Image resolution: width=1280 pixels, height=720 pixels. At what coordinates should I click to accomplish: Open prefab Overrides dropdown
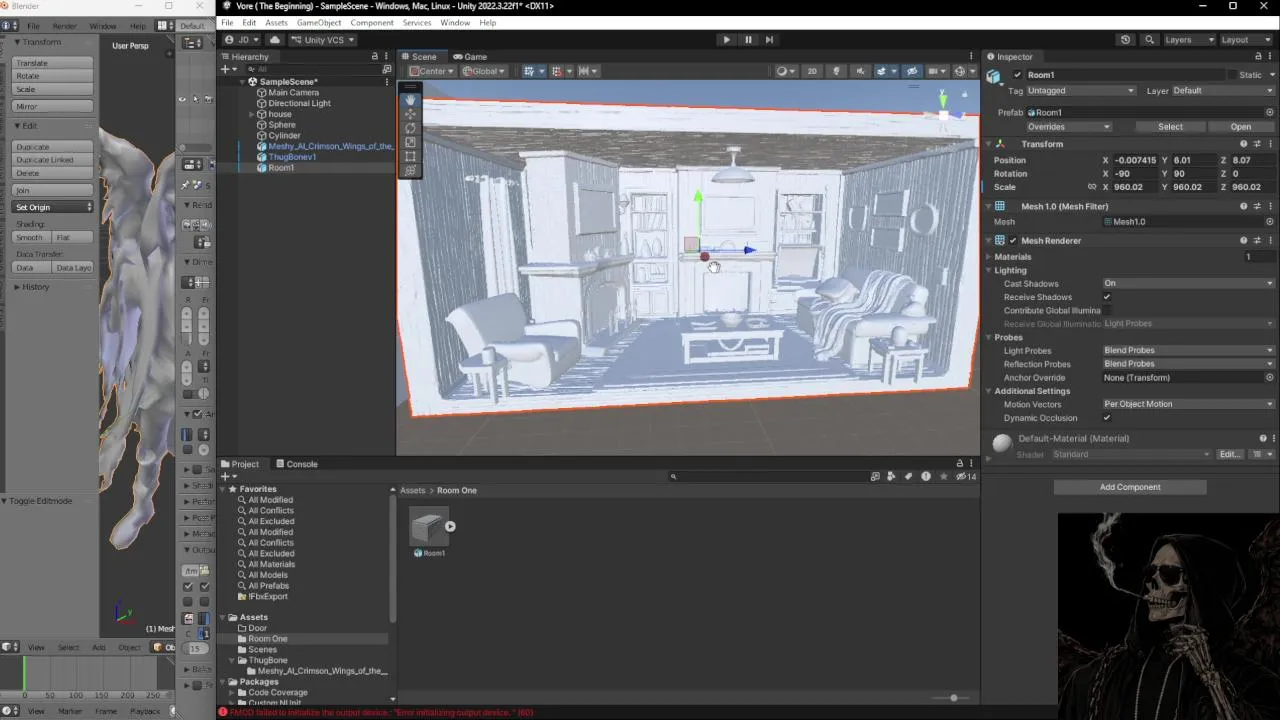coord(1069,127)
